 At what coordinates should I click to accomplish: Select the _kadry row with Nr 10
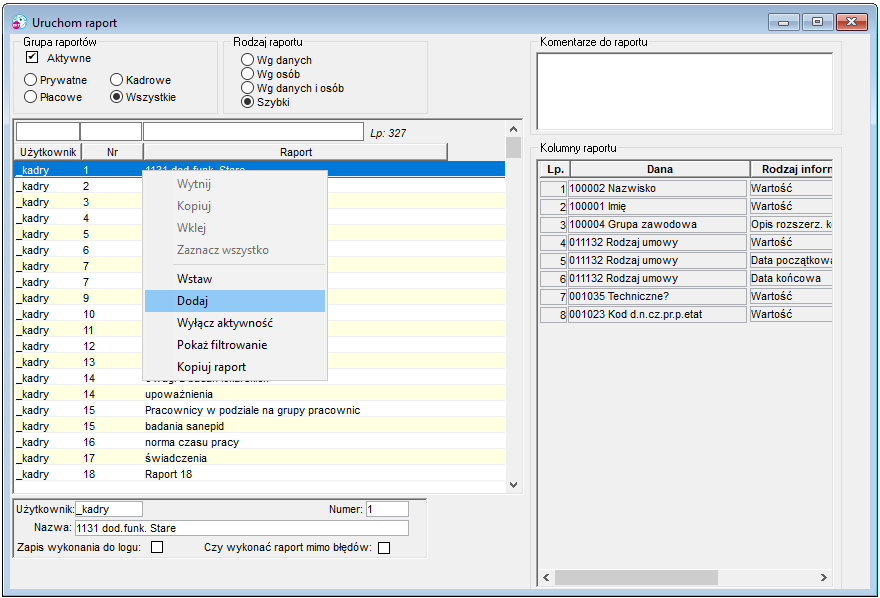(x=259, y=314)
